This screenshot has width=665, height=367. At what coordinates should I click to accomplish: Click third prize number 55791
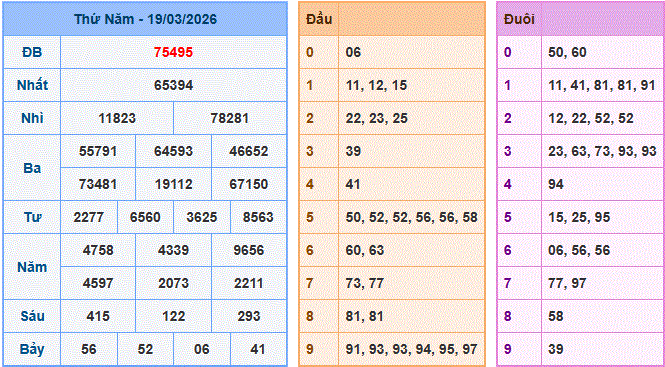(x=98, y=151)
